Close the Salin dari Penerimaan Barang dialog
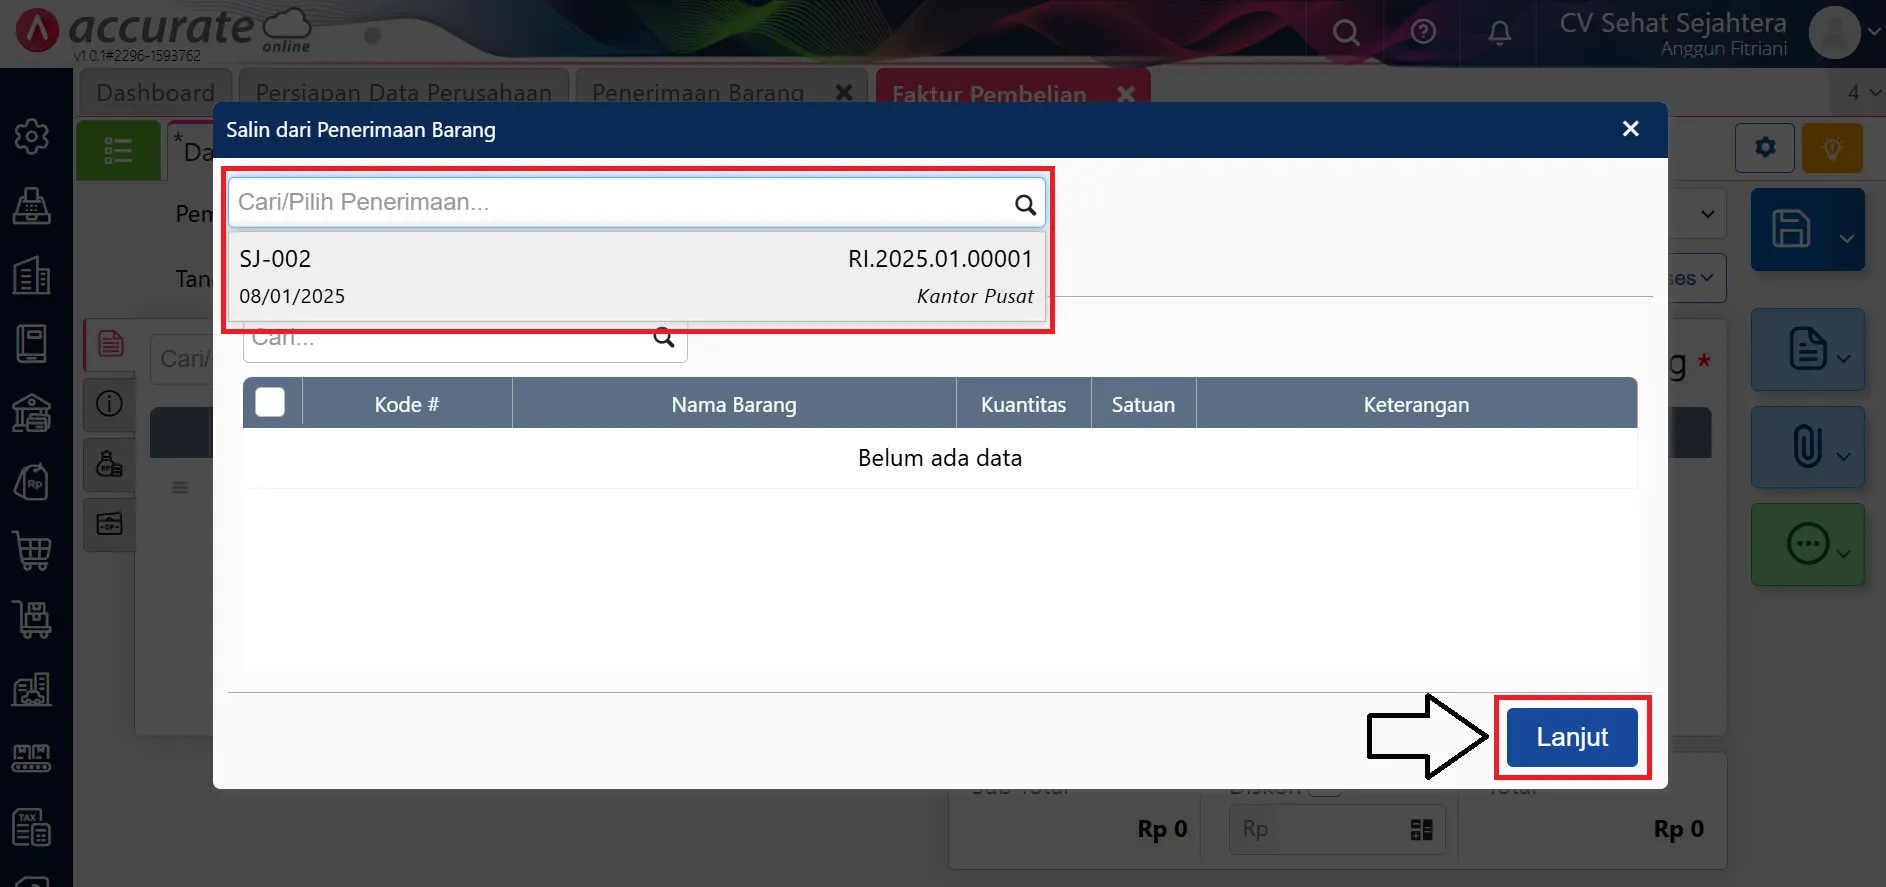Screen dimensions: 1886x887 [x=1630, y=129]
